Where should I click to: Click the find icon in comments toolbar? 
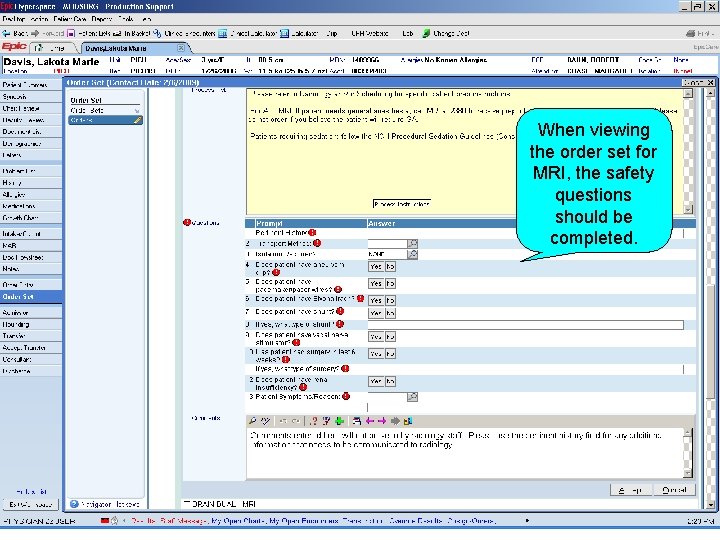pos(253,421)
